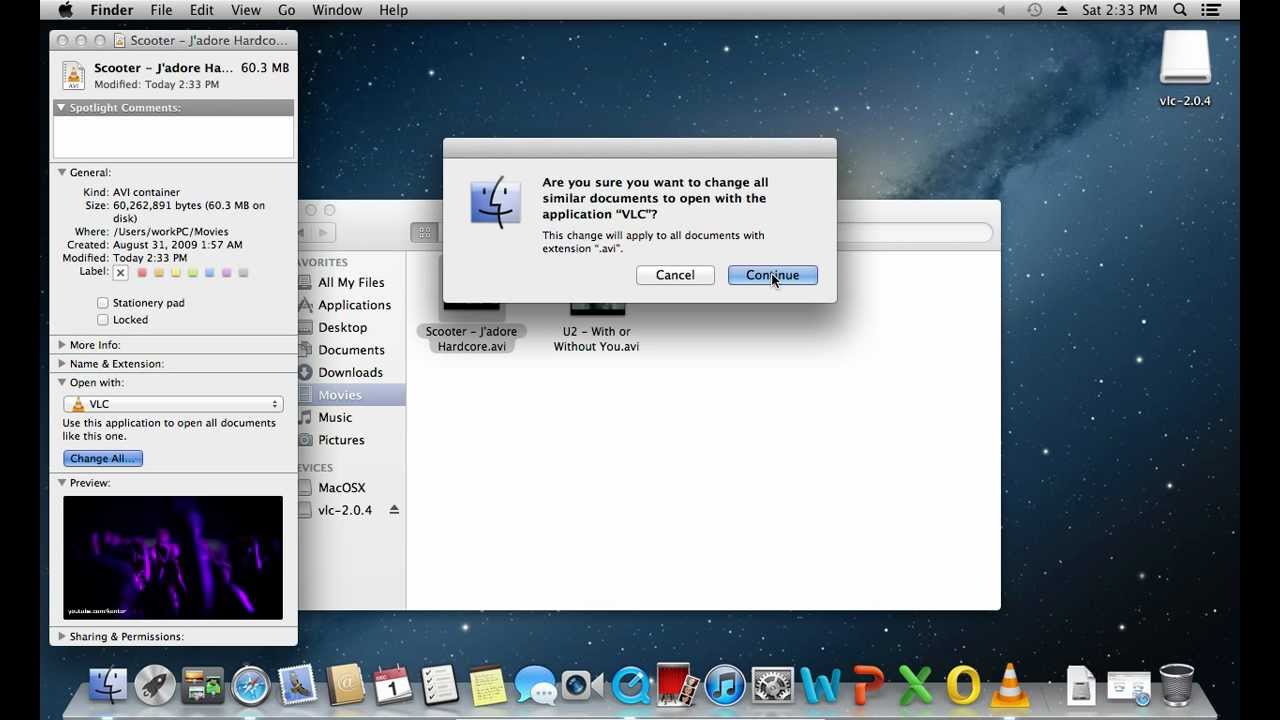Viewport: 1280px width, 720px height.
Task: Apply the green label color
Action: point(193,272)
